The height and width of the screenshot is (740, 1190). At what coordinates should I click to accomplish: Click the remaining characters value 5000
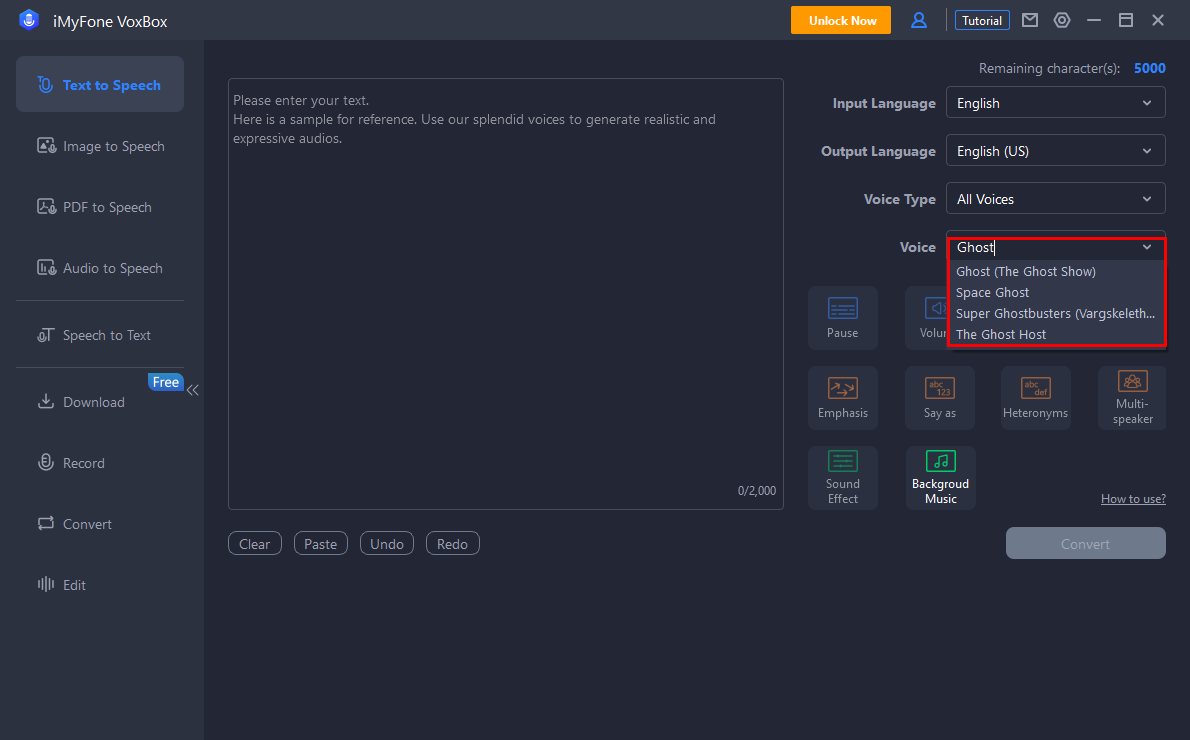coord(1149,68)
